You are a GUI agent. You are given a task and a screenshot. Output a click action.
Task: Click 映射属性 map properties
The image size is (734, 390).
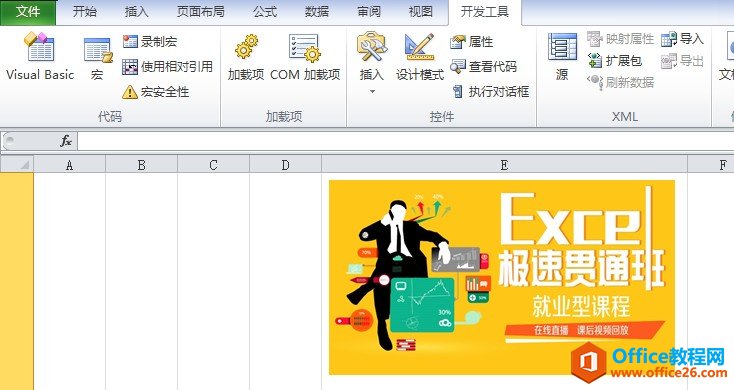pos(620,39)
